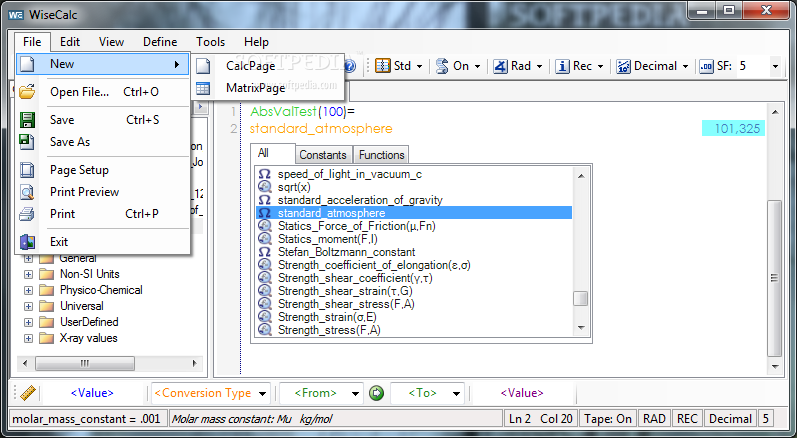Click the green convert arrow button

click(377, 393)
